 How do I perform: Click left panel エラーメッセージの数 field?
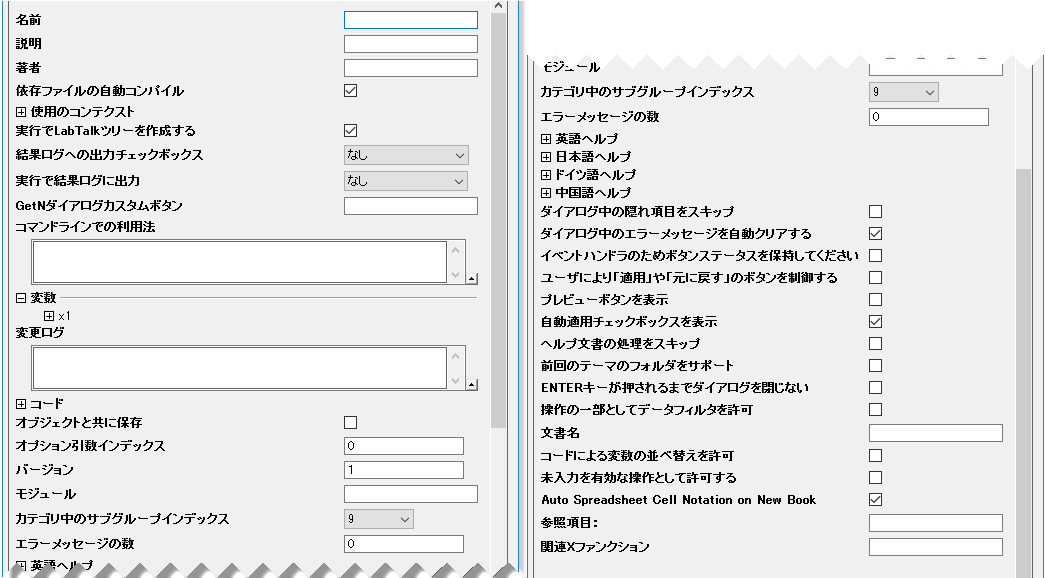coord(404,544)
